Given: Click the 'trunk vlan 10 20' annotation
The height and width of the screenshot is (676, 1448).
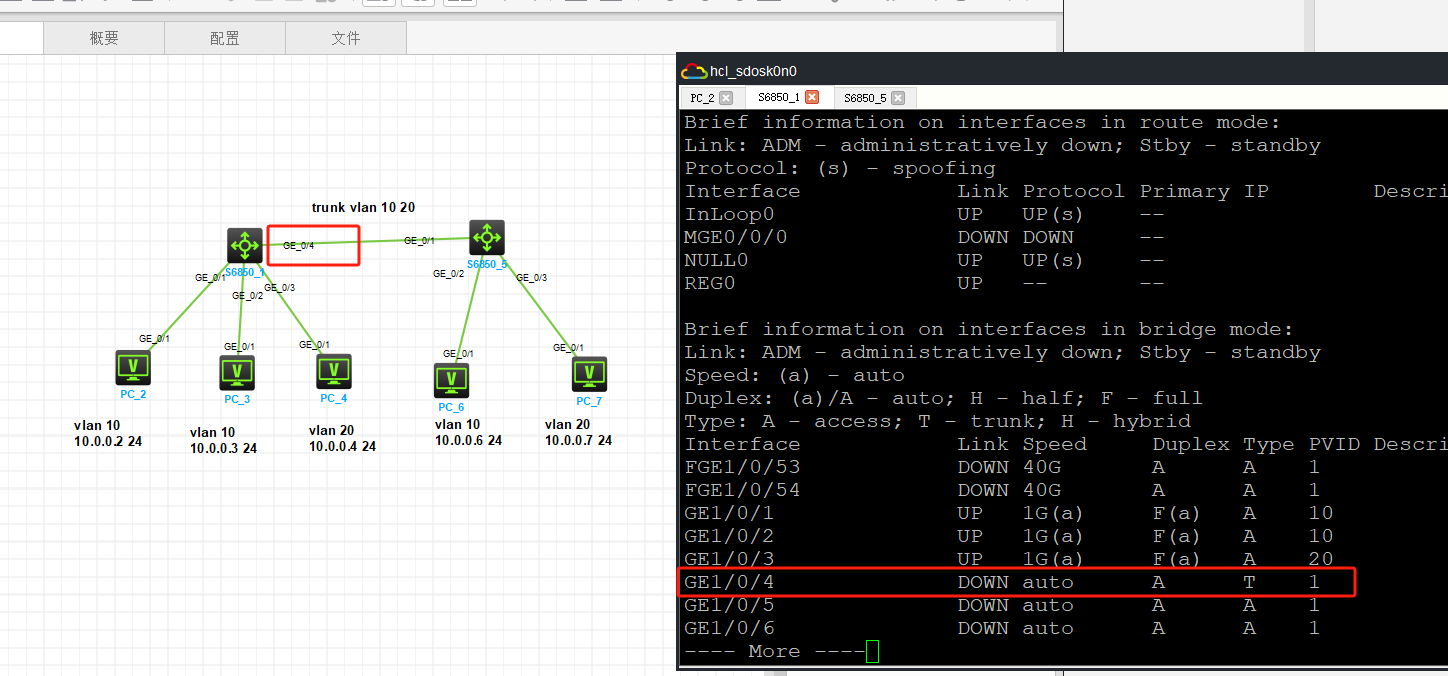Looking at the screenshot, I should click(x=363, y=208).
